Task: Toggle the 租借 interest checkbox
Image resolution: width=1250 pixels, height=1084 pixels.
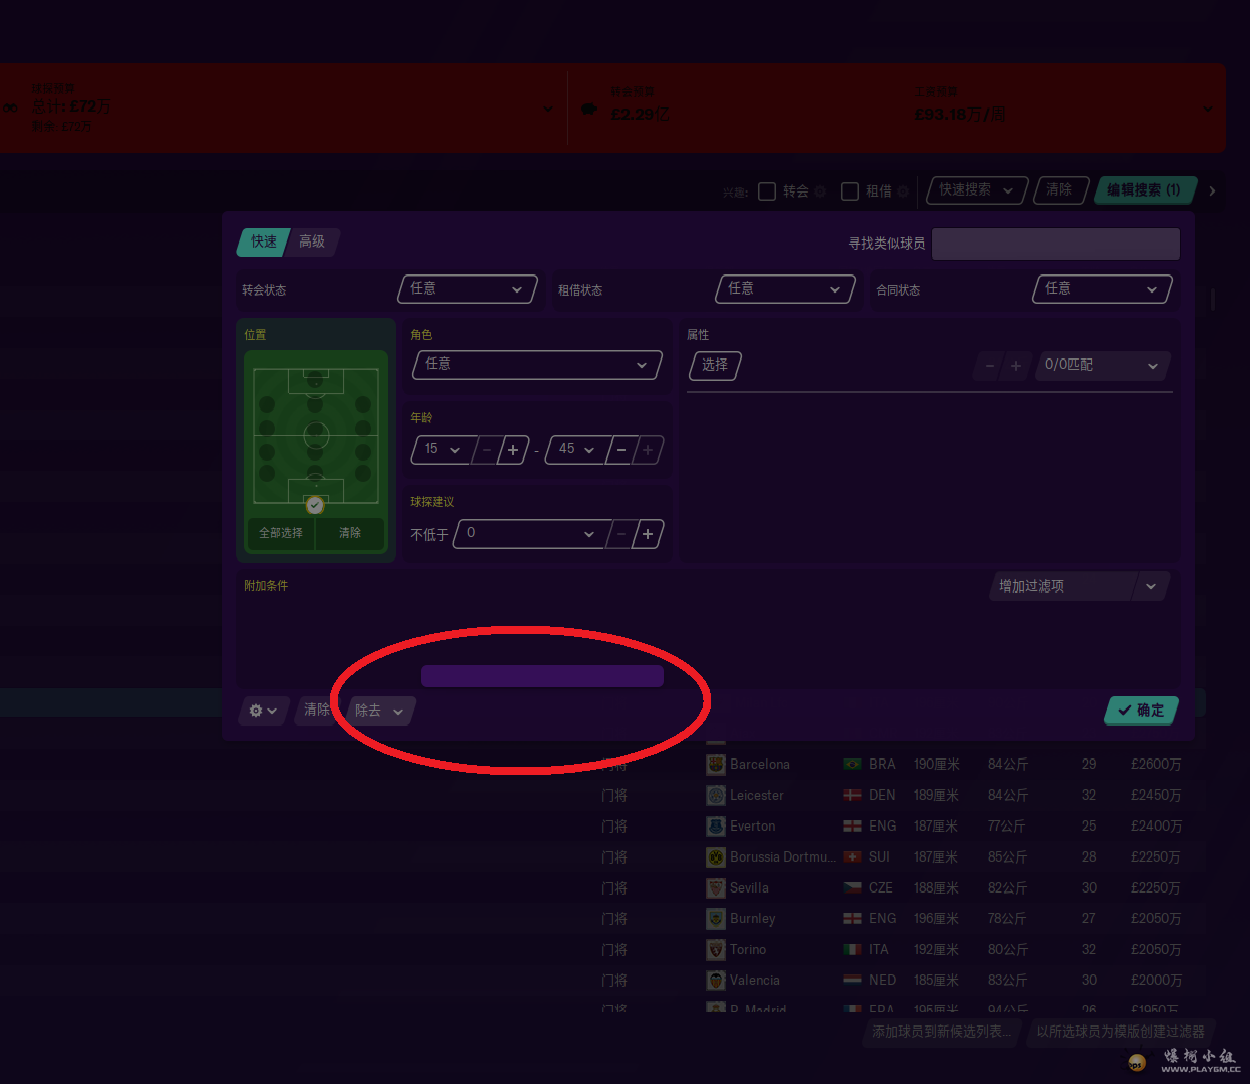Action: [850, 191]
